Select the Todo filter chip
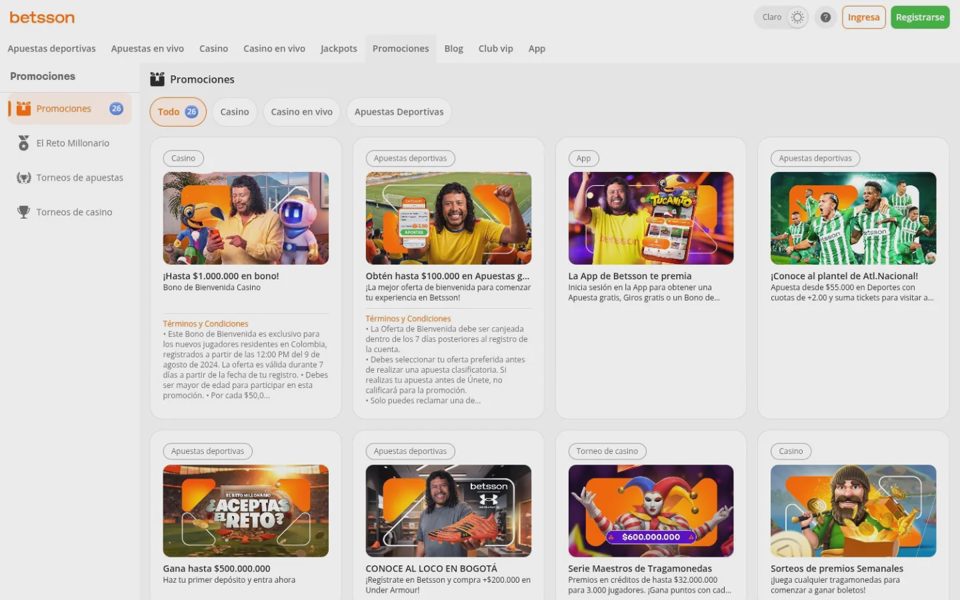Viewport: 960px width, 600px height. pyautogui.click(x=178, y=112)
